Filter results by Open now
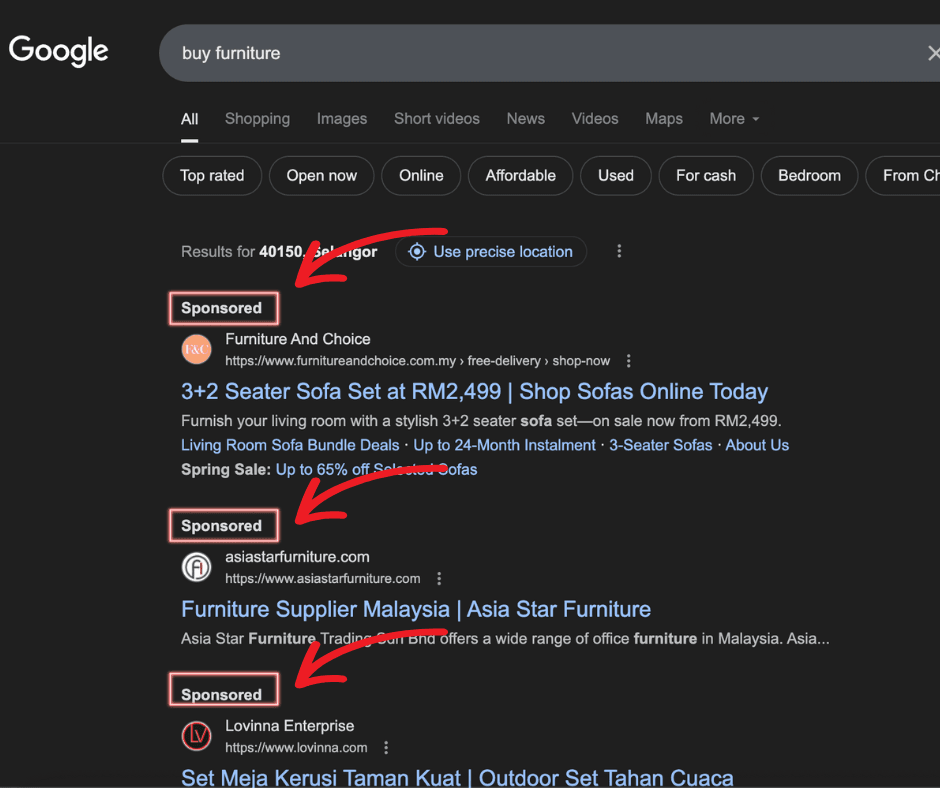940x788 pixels. [321, 176]
